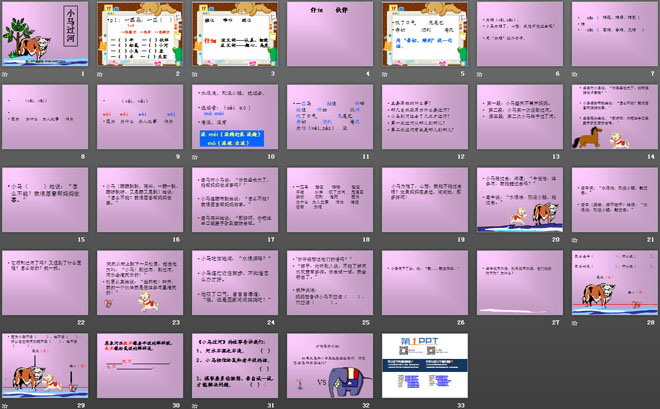
Task: Select slide 21 thumbnail
Action: tap(615, 200)
